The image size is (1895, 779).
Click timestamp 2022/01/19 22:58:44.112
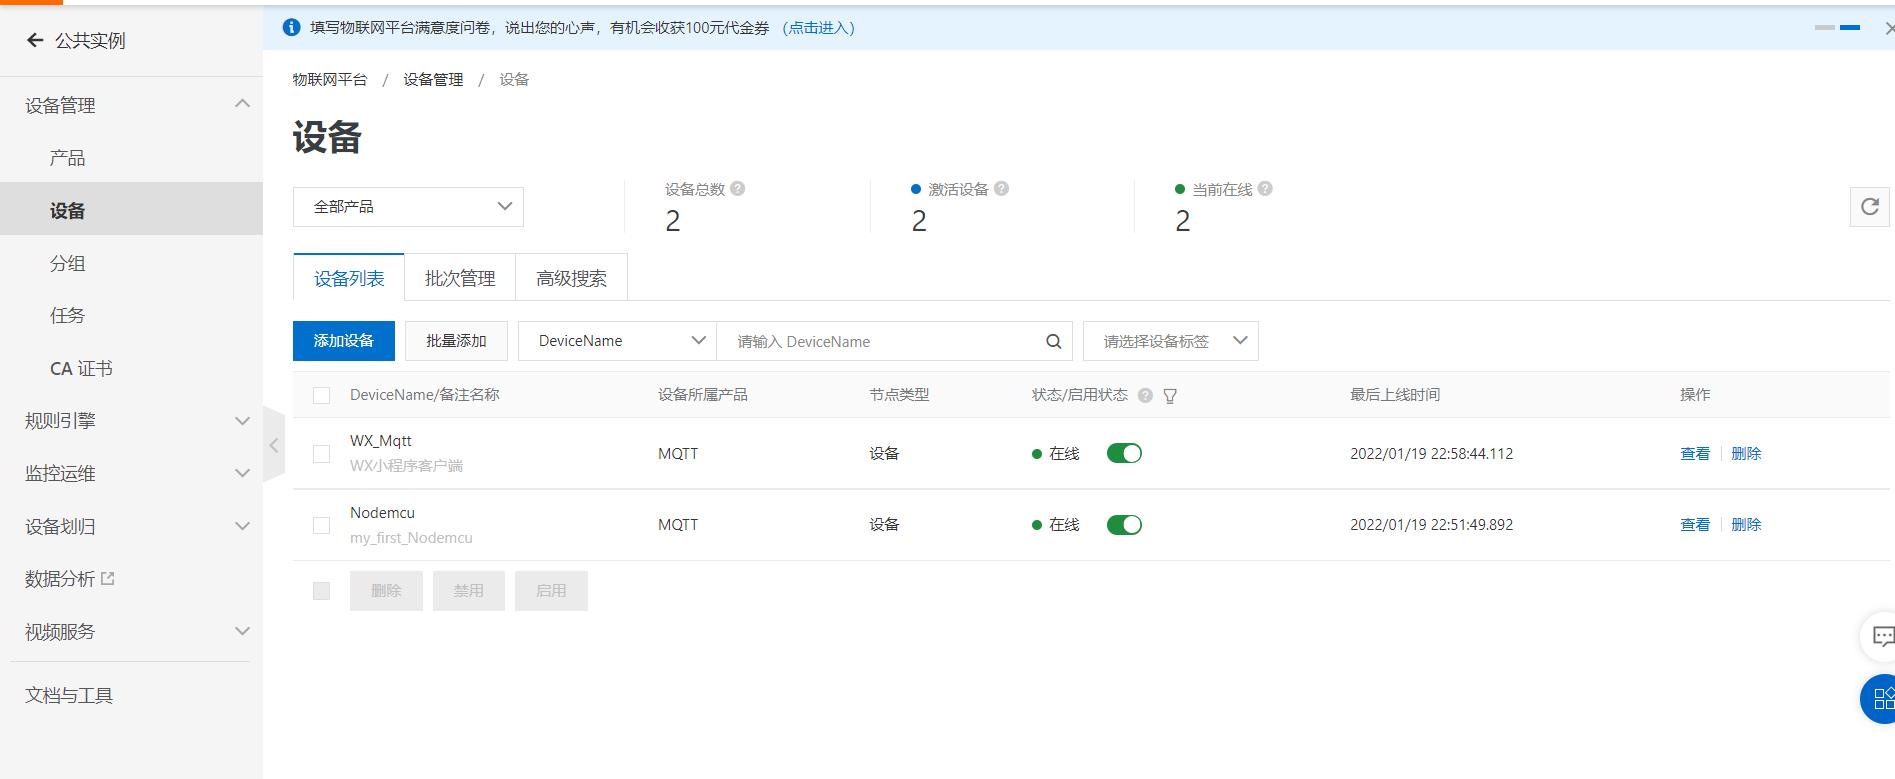[1431, 454]
